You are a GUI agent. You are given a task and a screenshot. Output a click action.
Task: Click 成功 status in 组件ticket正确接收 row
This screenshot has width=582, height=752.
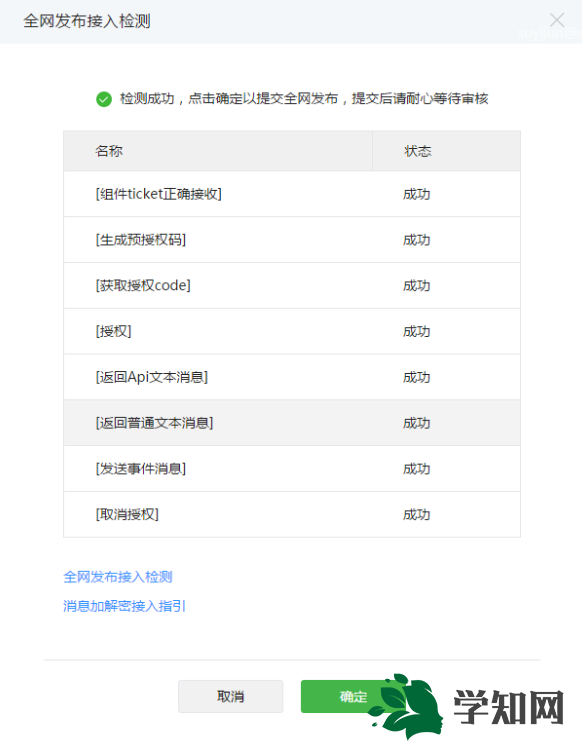click(417, 194)
